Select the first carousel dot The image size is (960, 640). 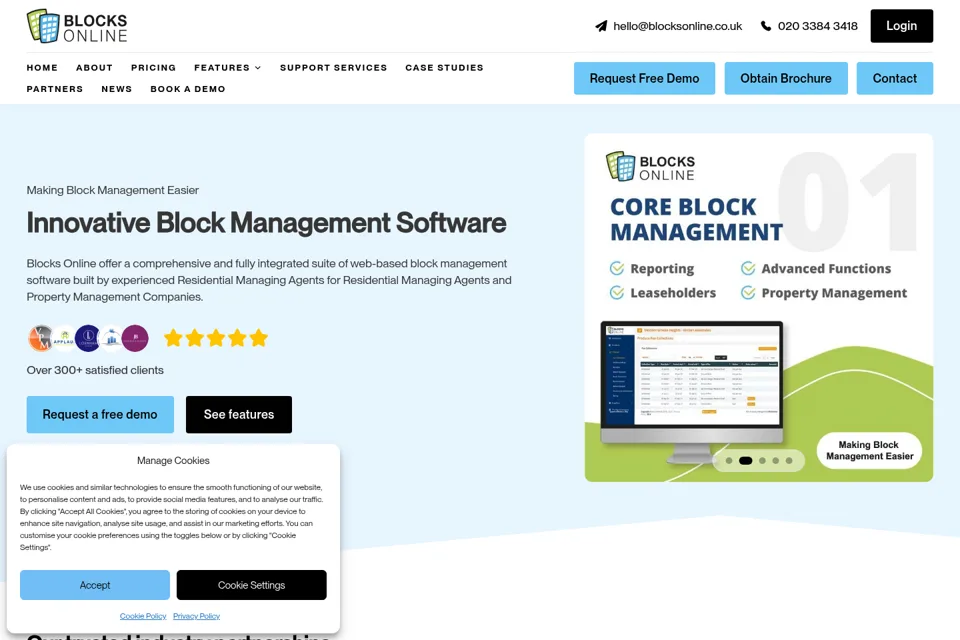point(729,461)
